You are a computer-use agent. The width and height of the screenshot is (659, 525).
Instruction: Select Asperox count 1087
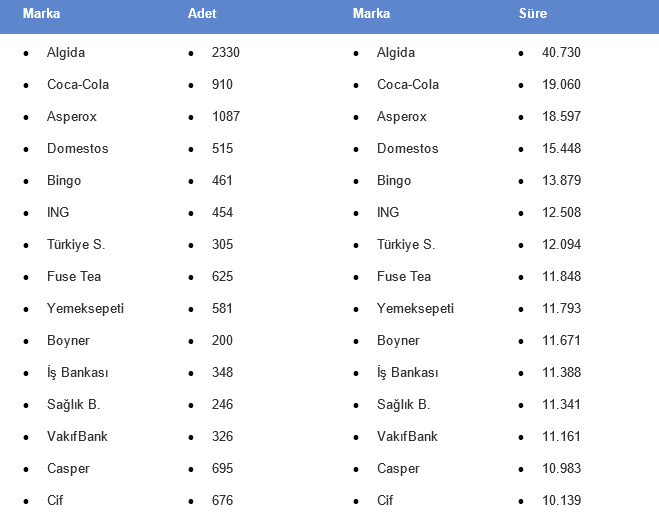point(226,116)
